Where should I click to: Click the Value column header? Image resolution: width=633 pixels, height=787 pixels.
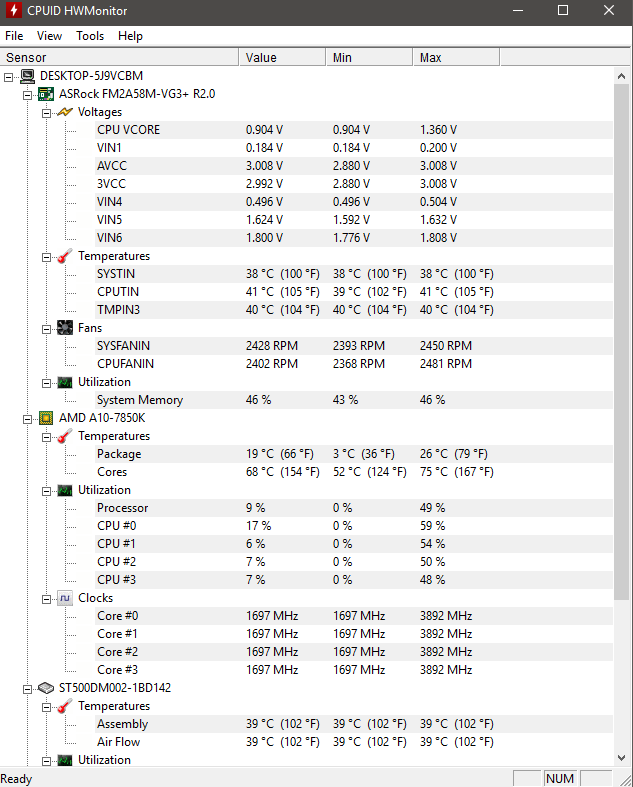(x=282, y=58)
